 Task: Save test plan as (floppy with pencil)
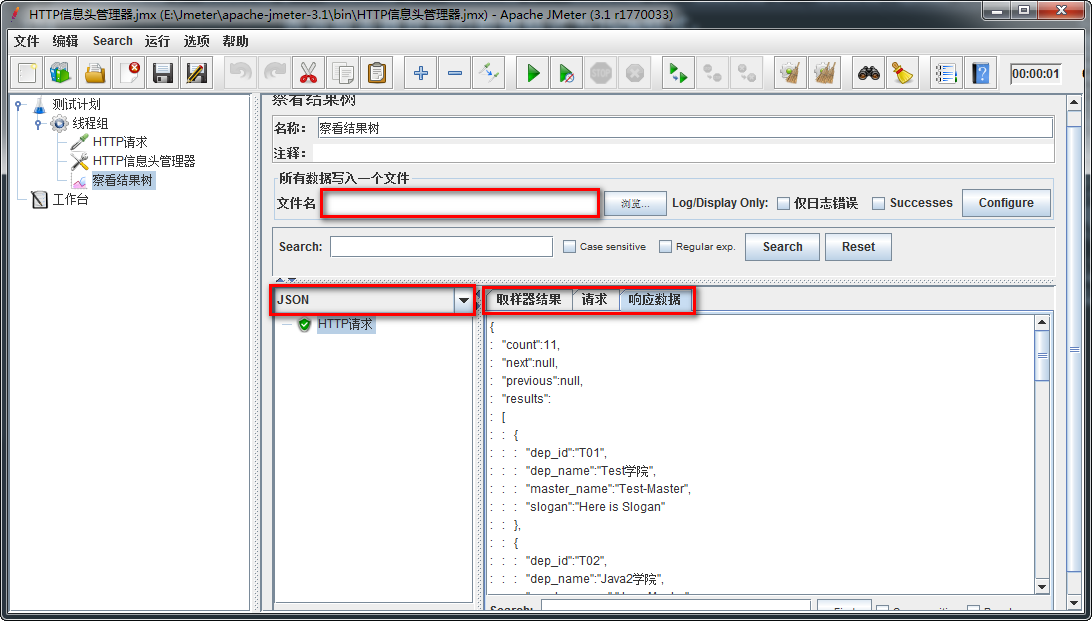(197, 72)
